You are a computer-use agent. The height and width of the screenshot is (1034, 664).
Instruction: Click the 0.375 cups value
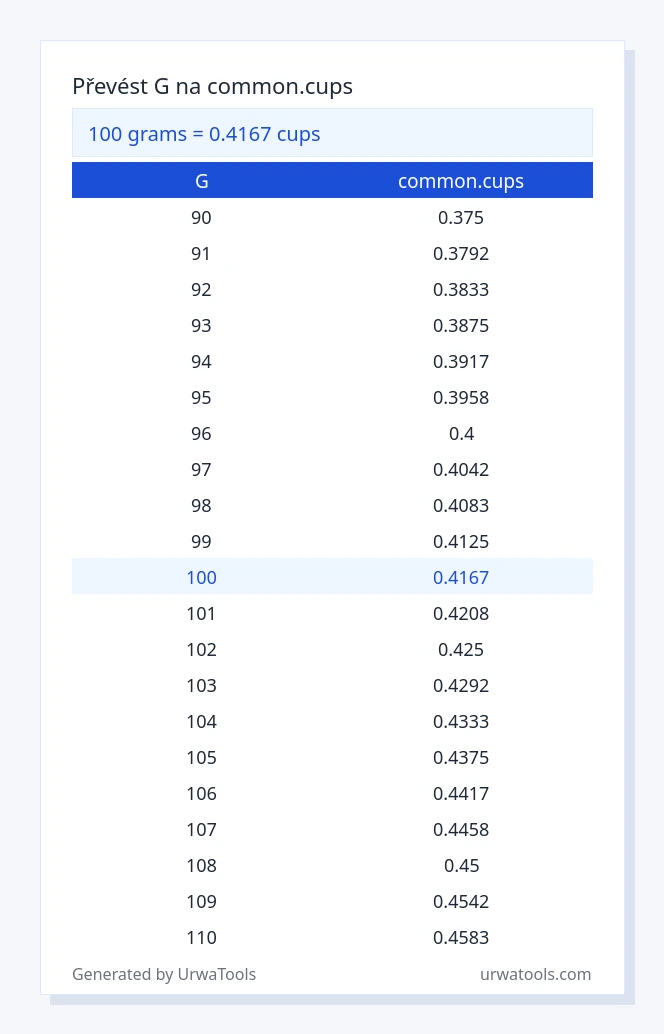(x=461, y=217)
